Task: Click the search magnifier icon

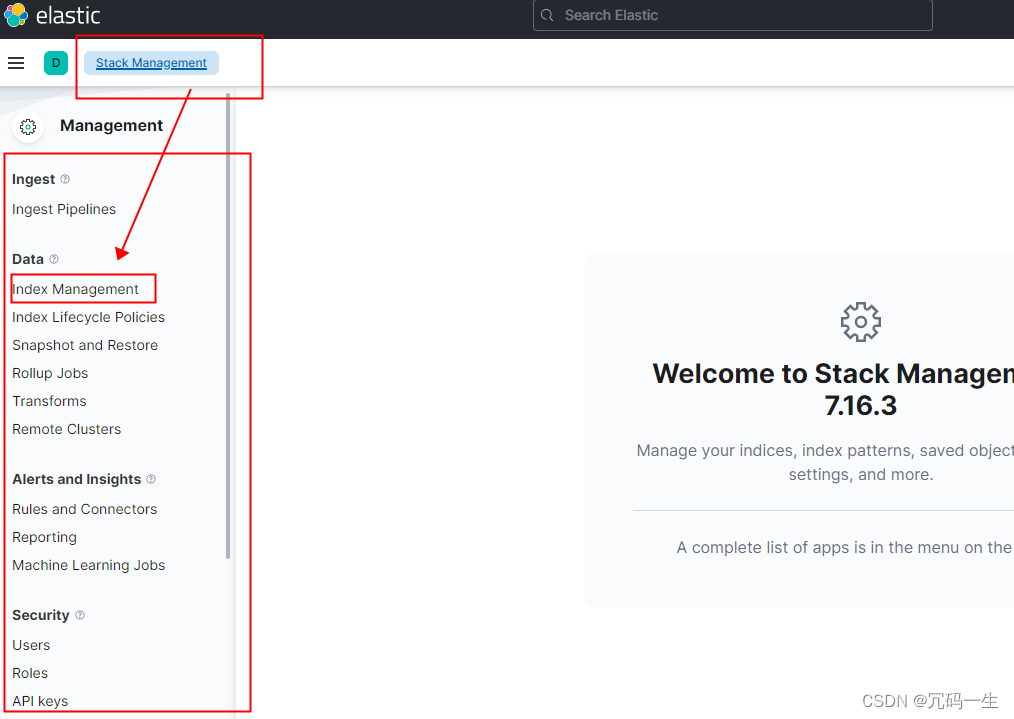Action: tap(547, 15)
